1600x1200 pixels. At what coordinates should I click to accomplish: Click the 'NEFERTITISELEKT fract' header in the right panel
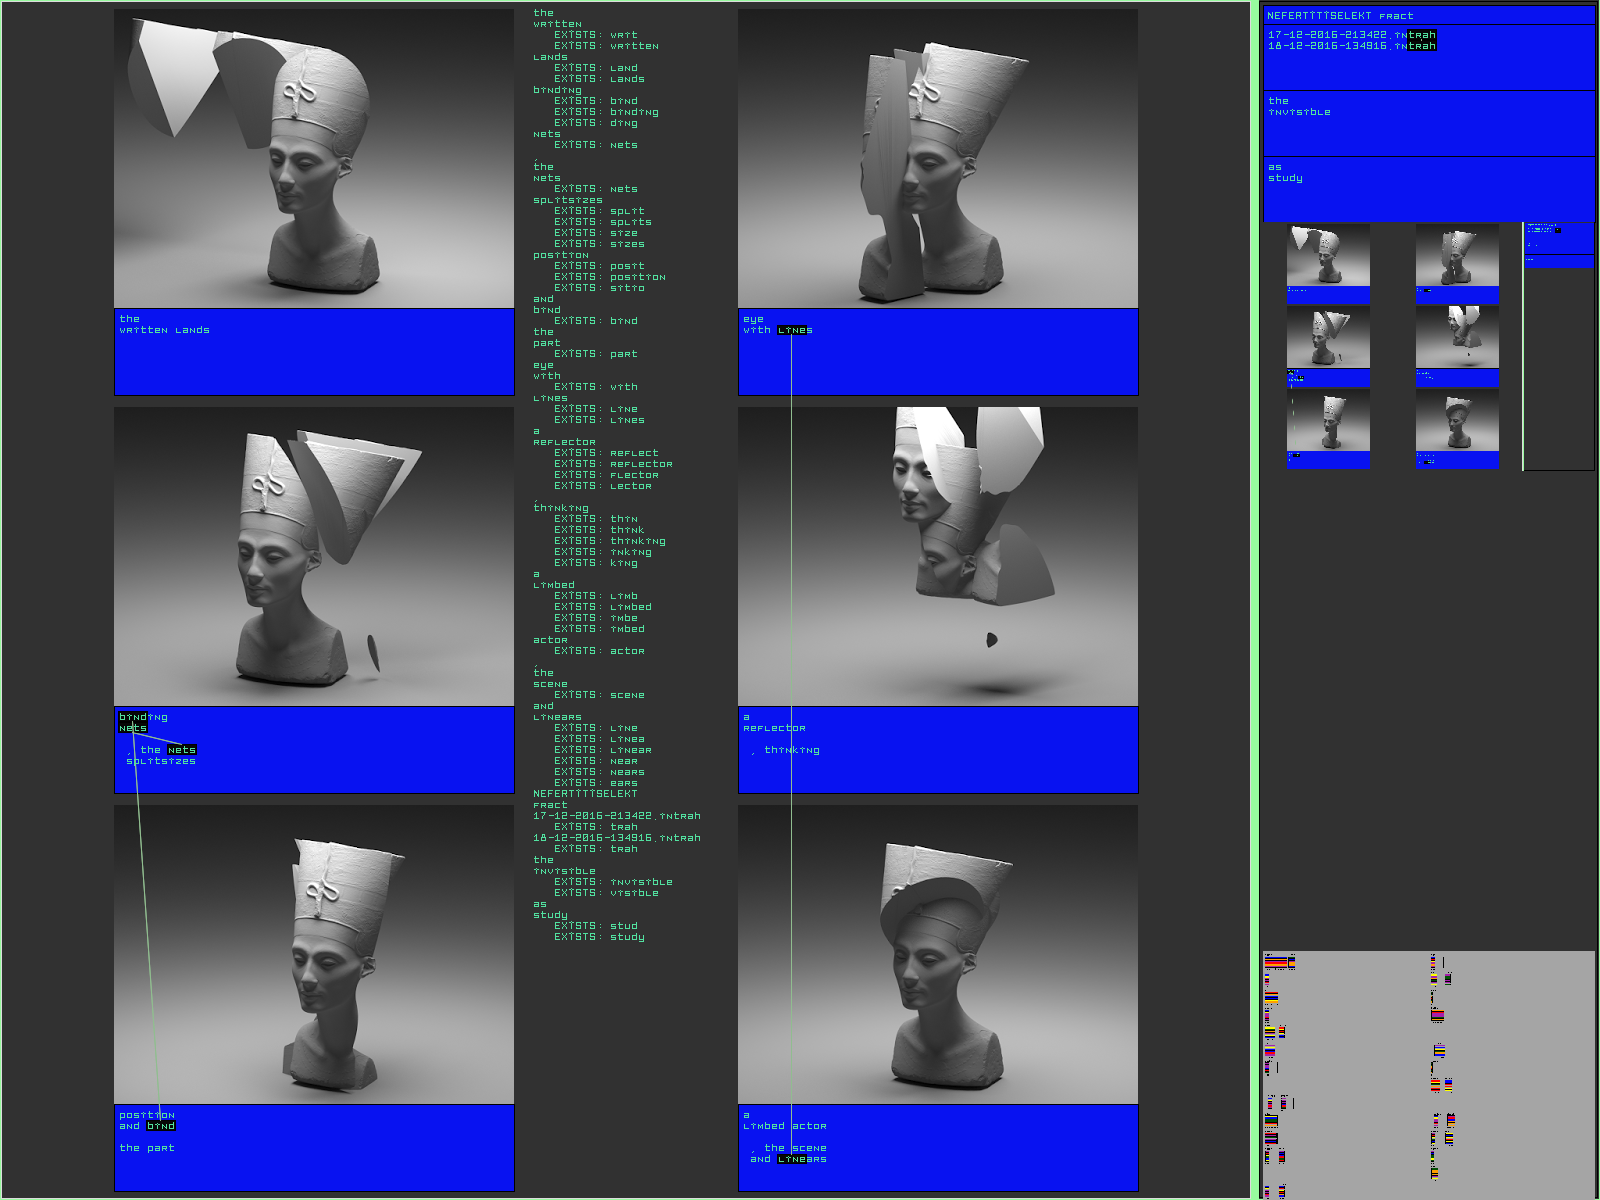pyautogui.click(x=1340, y=16)
